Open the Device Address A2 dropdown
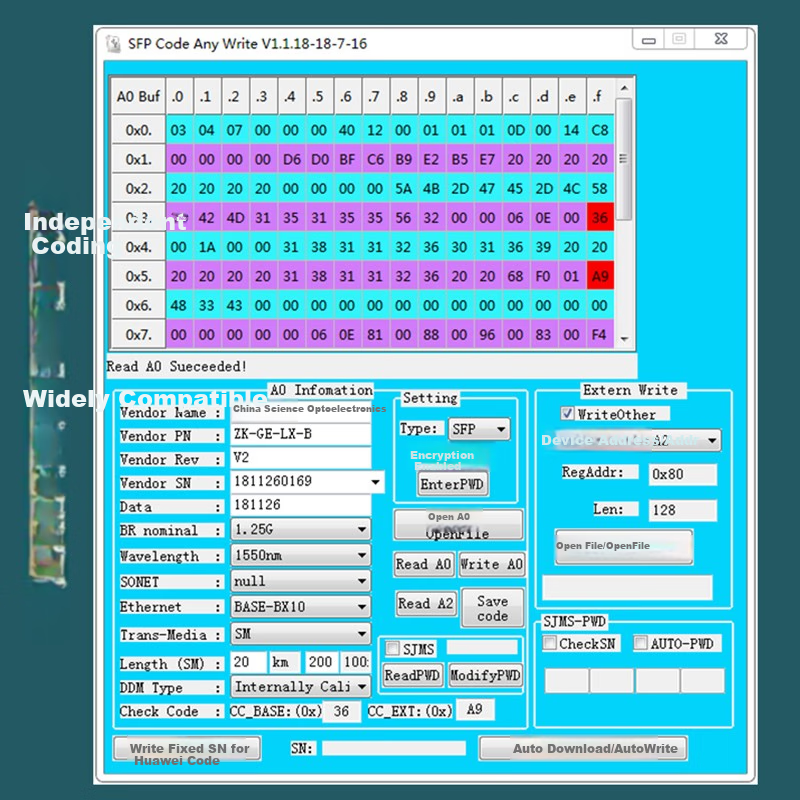This screenshot has width=800, height=800. click(711, 440)
